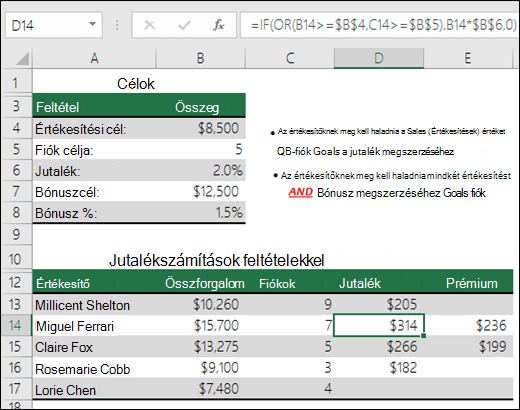Viewport: 520px width, 410px height.
Task: Select row 3 header
Action: point(16,107)
